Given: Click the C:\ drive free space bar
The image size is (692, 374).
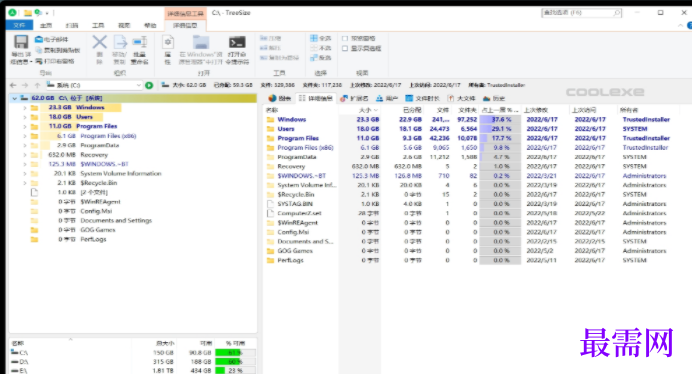Looking at the screenshot, I should pos(235,353).
